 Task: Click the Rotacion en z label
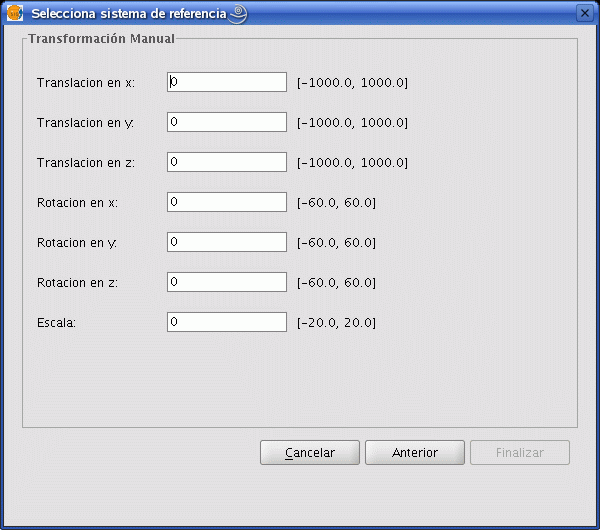click(x=77, y=283)
